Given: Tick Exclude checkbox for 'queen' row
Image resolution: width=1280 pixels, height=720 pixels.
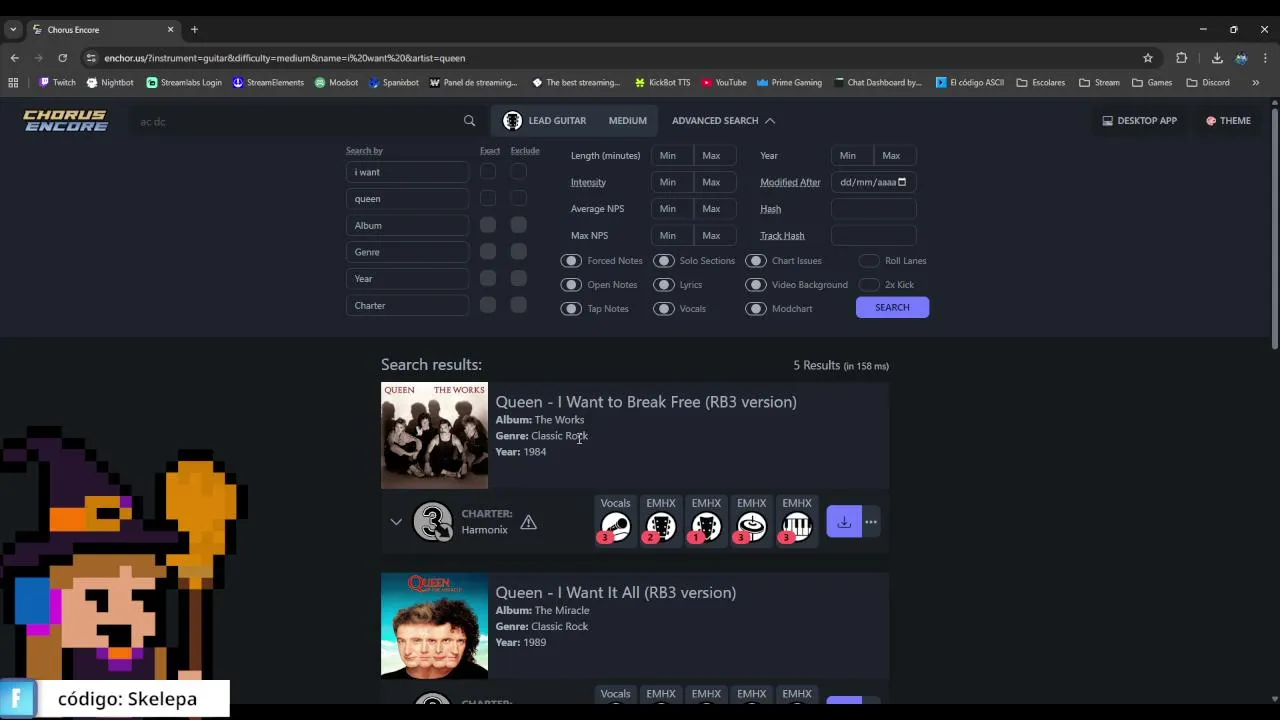Looking at the screenshot, I should click(518, 198).
